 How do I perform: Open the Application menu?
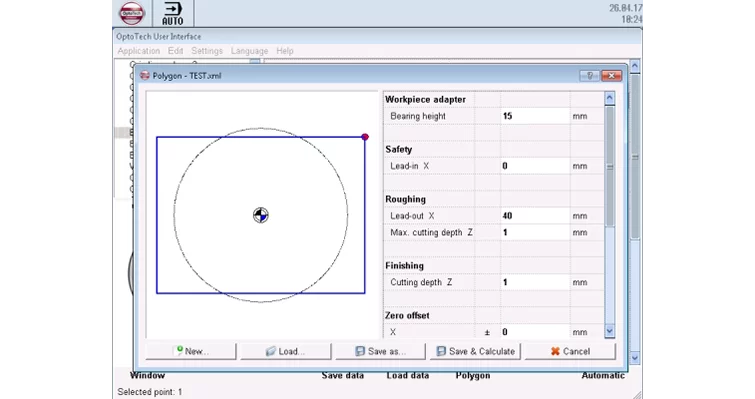139,51
